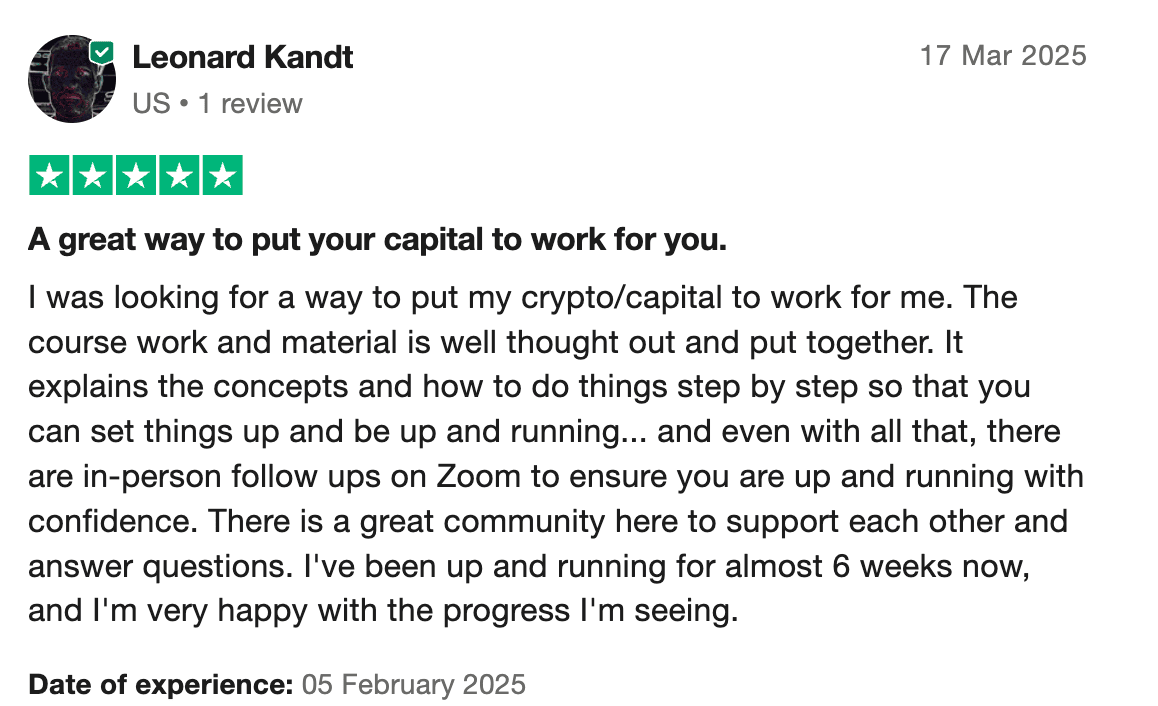Click the "US" country label
This screenshot has height=706, width=1158.
[x=151, y=103]
